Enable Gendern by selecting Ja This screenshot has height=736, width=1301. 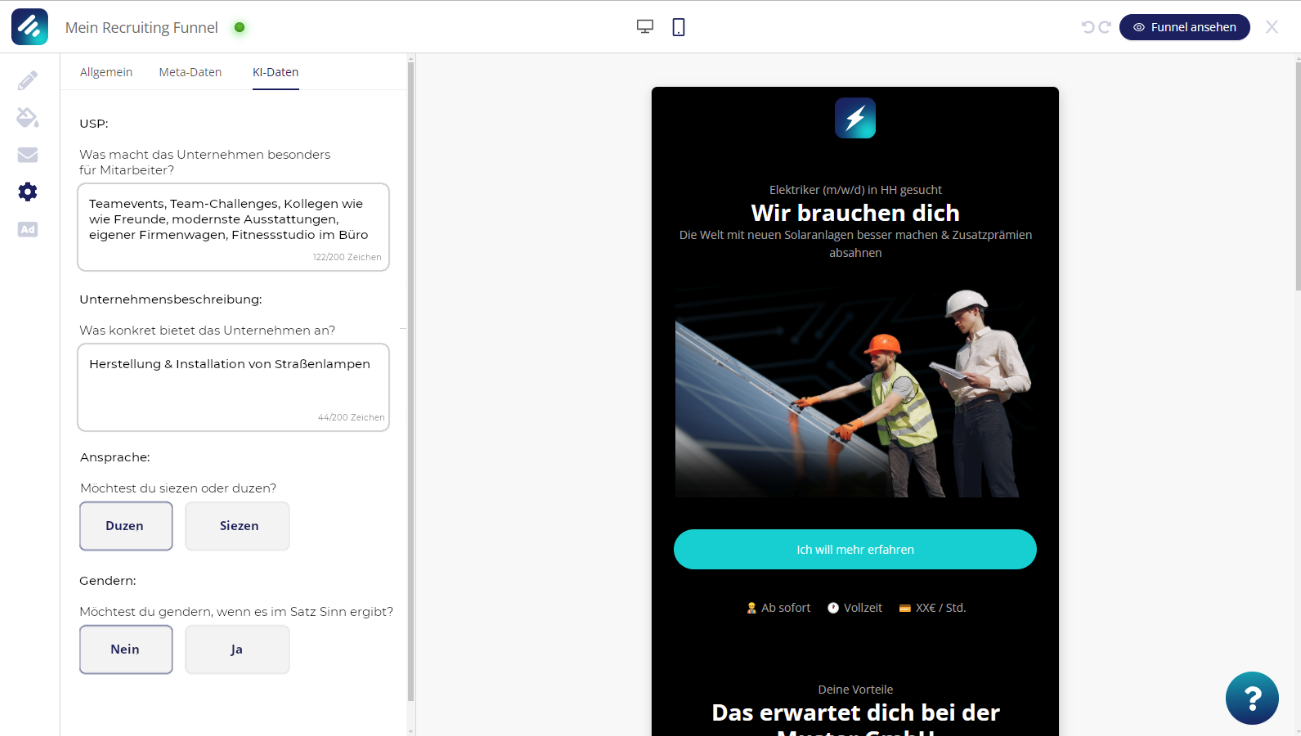237,648
